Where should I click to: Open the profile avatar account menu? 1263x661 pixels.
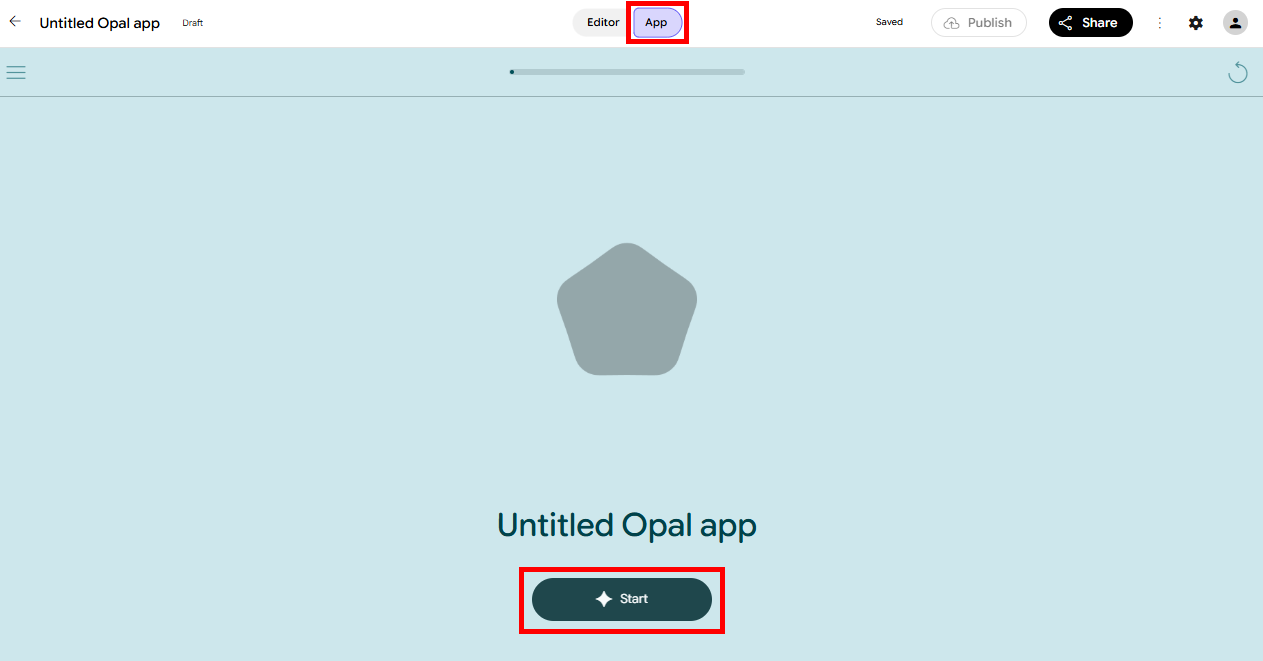click(1235, 23)
